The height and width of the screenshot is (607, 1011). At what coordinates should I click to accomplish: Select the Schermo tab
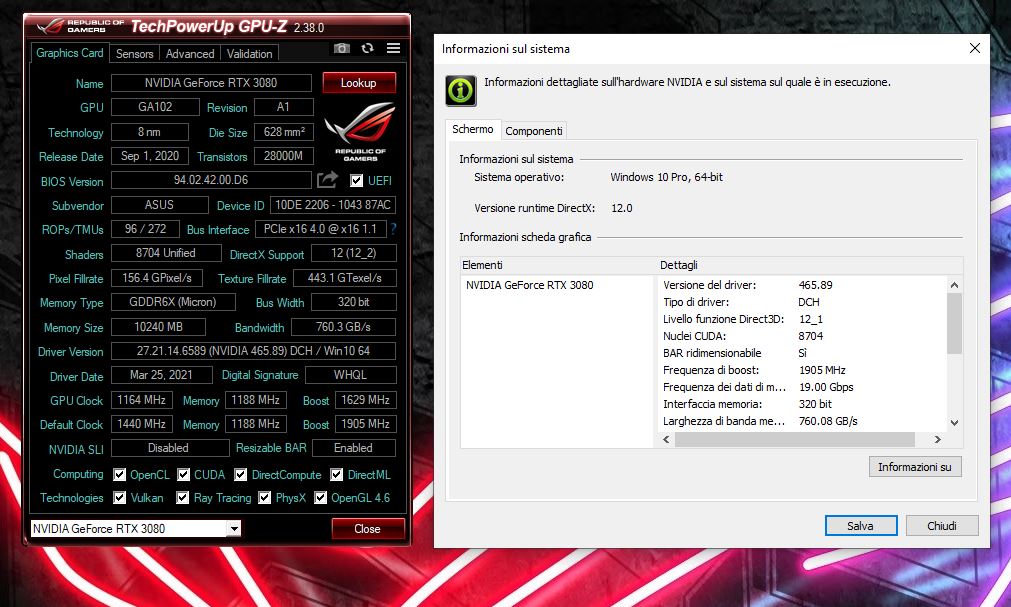pos(473,129)
